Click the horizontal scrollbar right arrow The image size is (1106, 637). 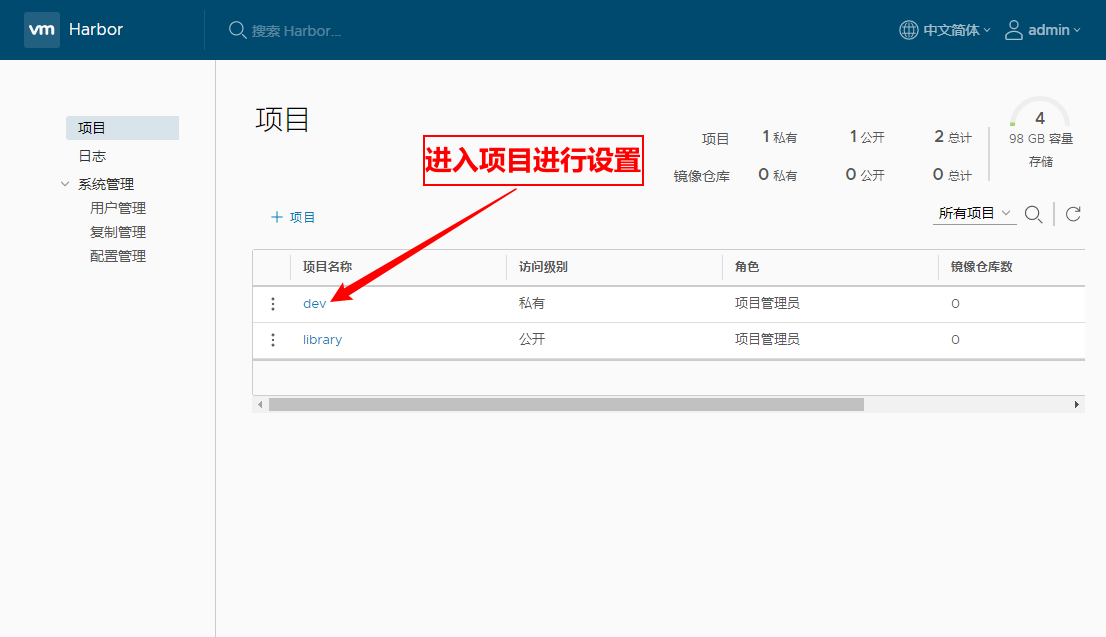(1077, 404)
